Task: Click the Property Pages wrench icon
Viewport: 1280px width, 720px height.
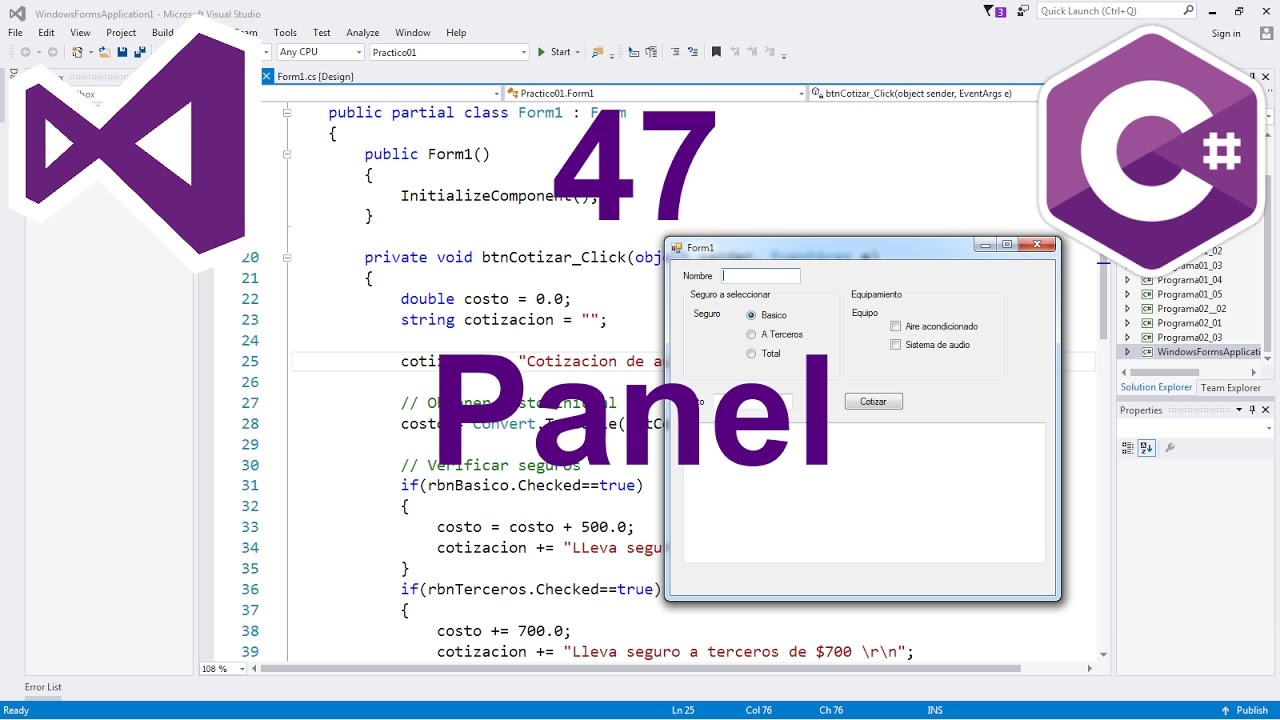Action: tap(1170, 448)
